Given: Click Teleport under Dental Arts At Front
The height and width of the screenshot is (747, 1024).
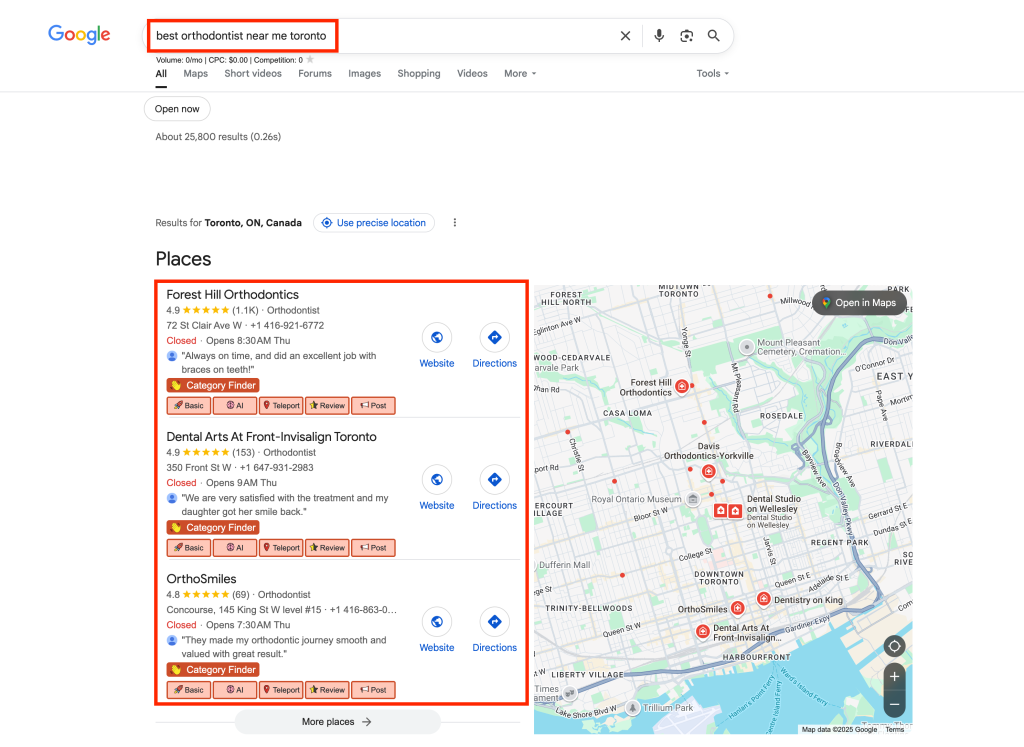Looking at the screenshot, I should [x=281, y=548].
